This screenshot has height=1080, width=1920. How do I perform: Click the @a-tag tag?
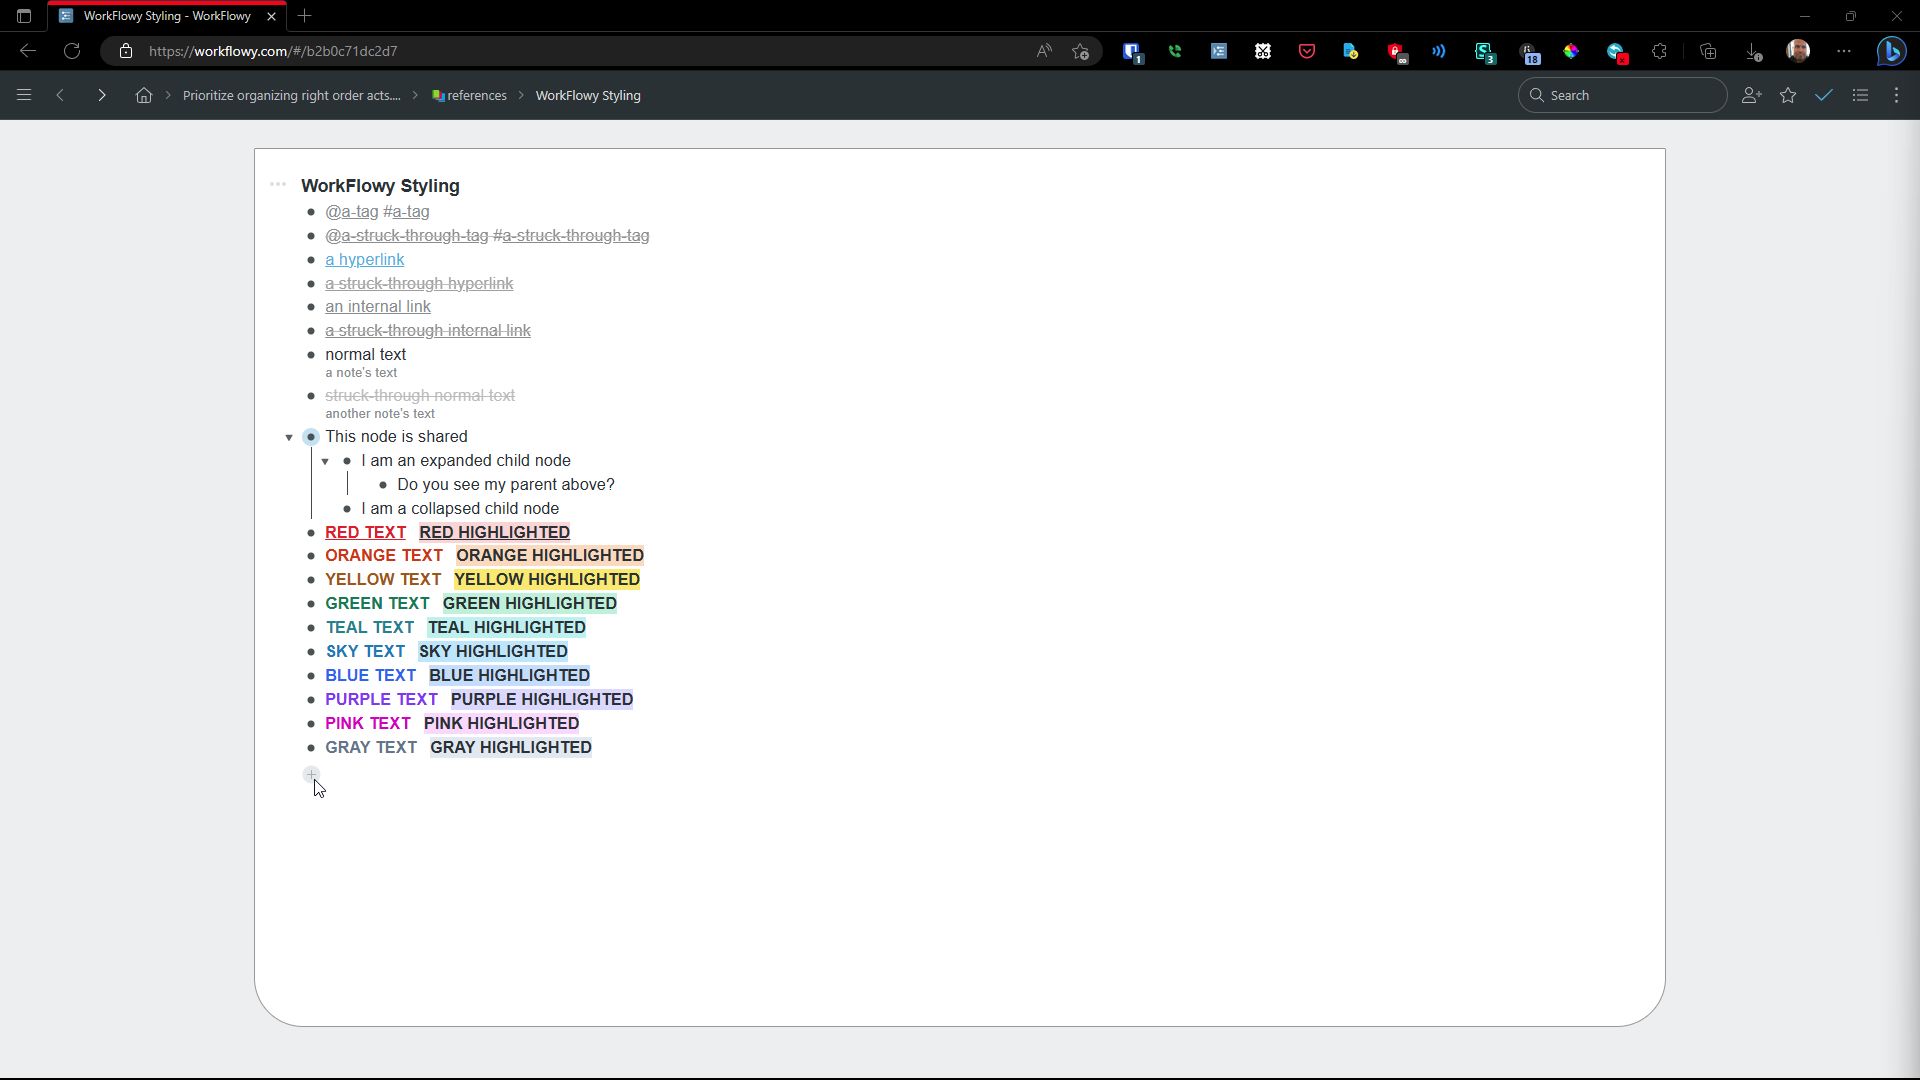[352, 212]
